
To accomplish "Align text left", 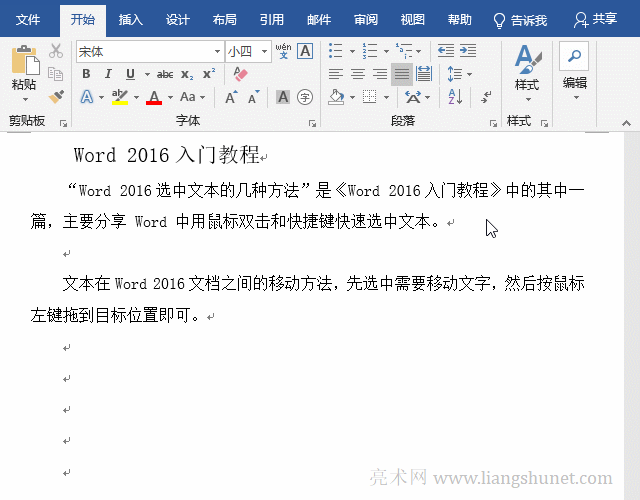I will point(336,74).
